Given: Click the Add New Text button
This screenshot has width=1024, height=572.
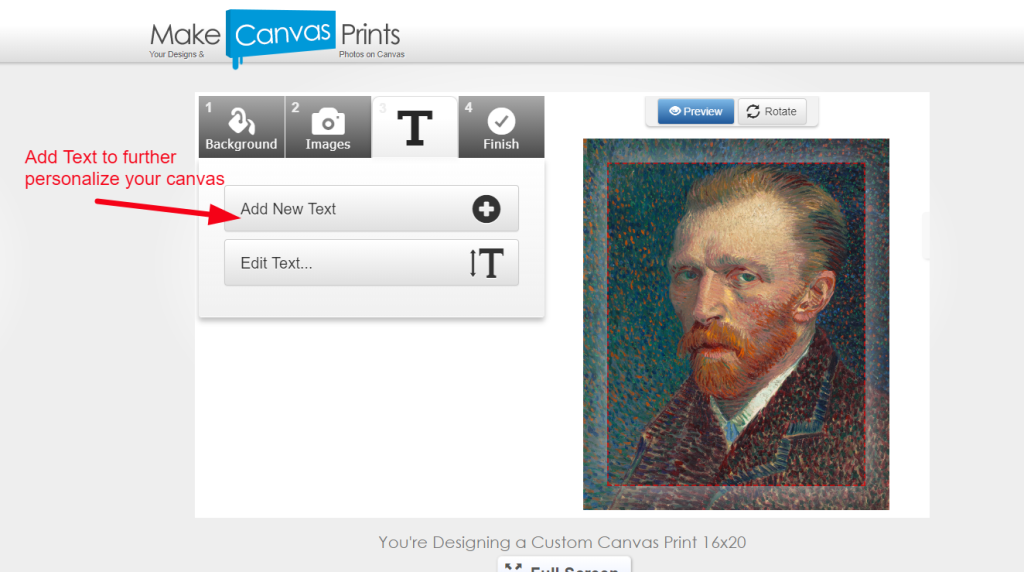Looking at the screenshot, I should click(x=371, y=208).
